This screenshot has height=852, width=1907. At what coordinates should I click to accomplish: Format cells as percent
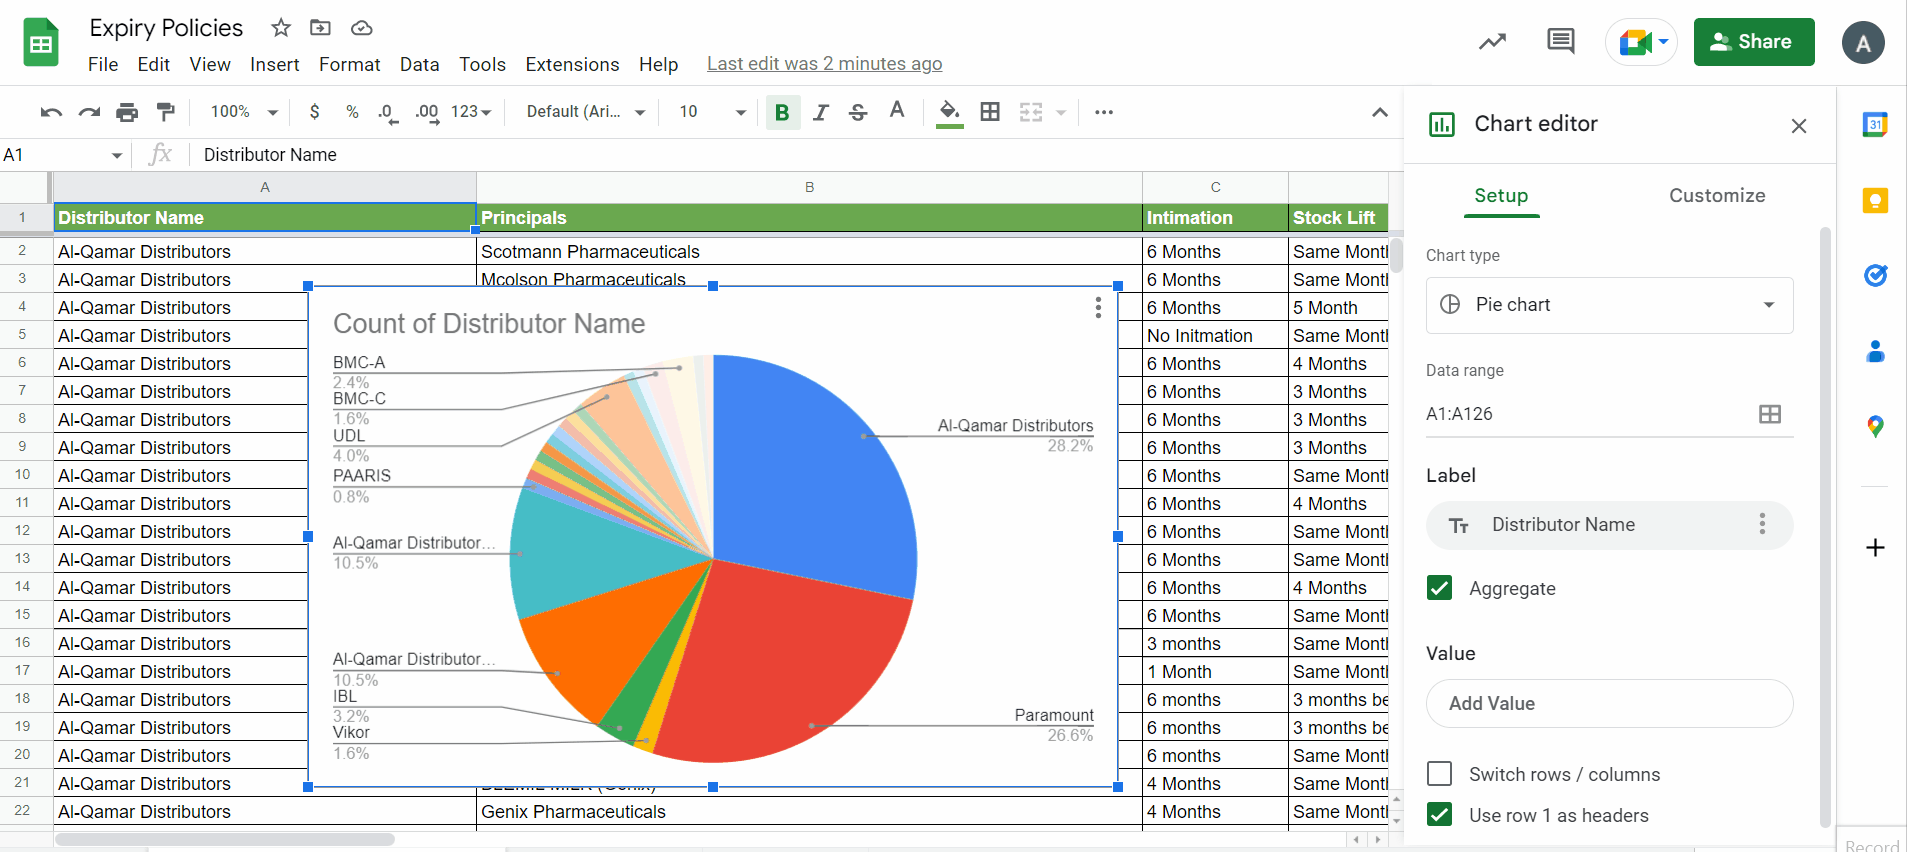[352, 112]
